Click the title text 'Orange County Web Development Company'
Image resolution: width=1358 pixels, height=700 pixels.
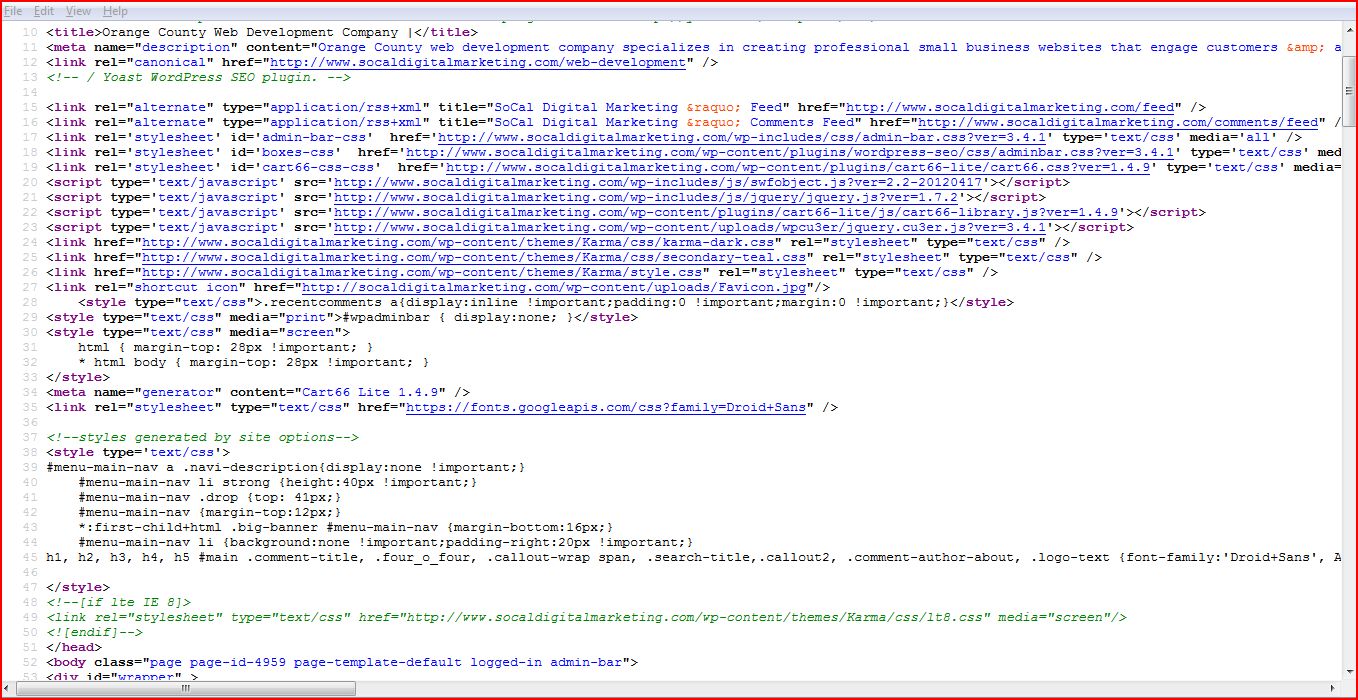pyautogui.click(x=248, y=32)
